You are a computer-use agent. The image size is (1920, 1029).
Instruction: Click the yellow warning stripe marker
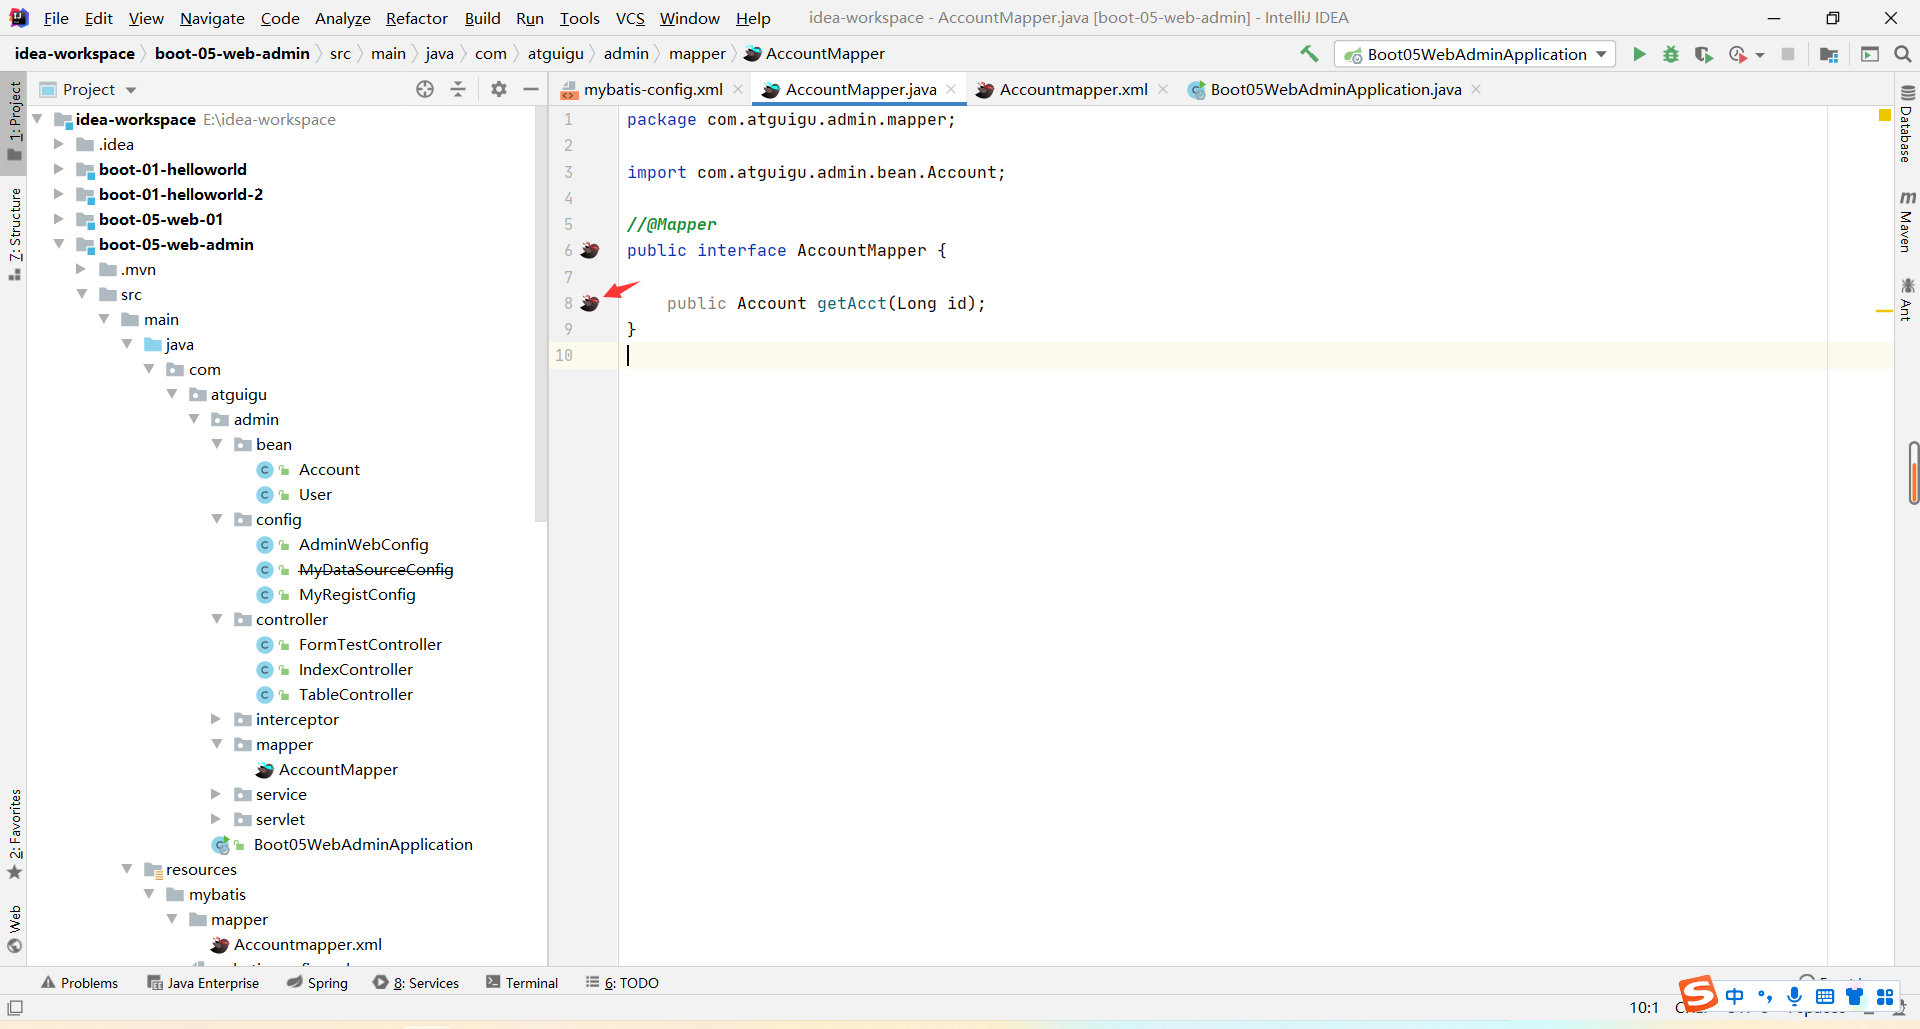pos(1883,312)
